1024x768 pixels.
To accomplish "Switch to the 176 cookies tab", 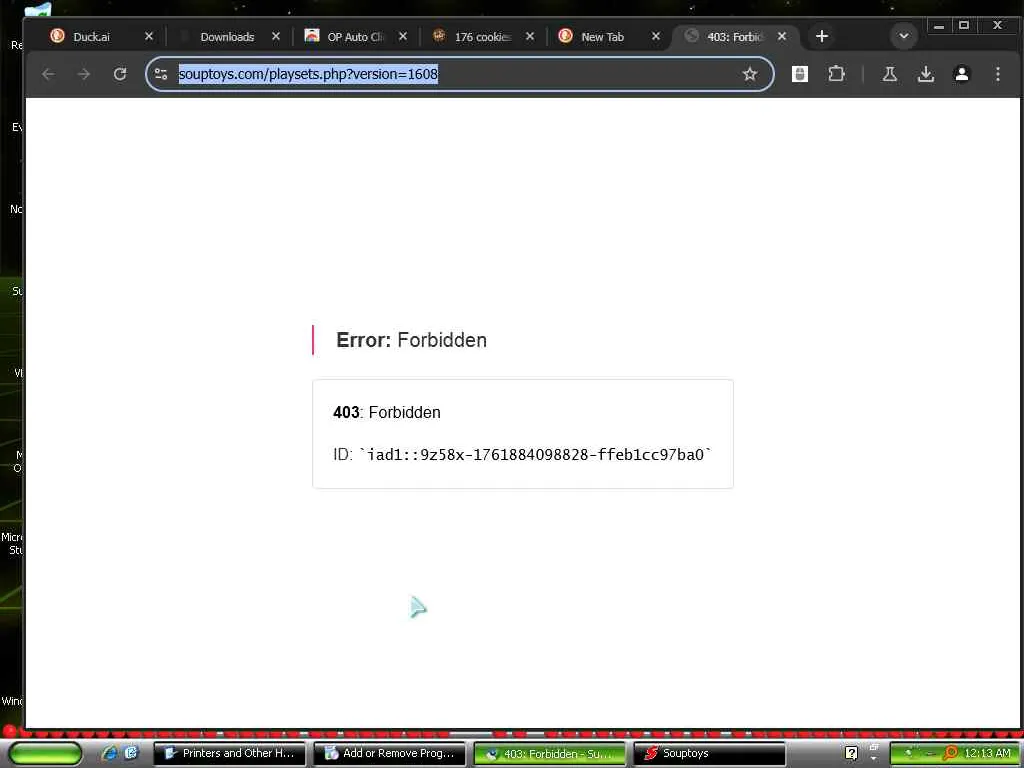I will tap(482, 37).
